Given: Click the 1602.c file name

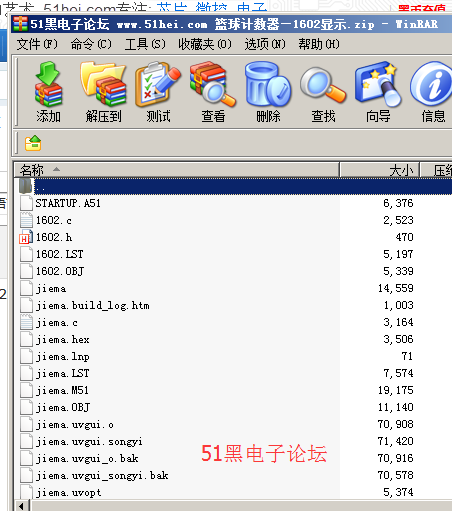Looking at the screenshot, I should point(54,220).
